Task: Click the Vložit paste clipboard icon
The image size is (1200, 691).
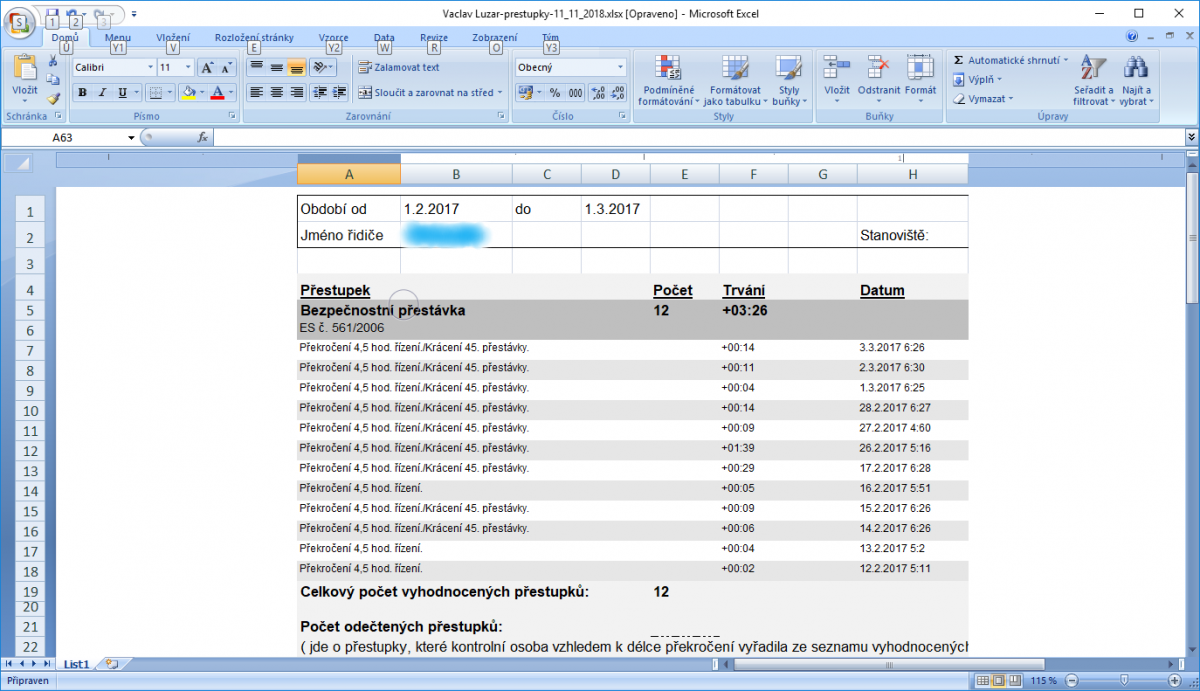Action: pyautogui.click(x=25, y=68)
